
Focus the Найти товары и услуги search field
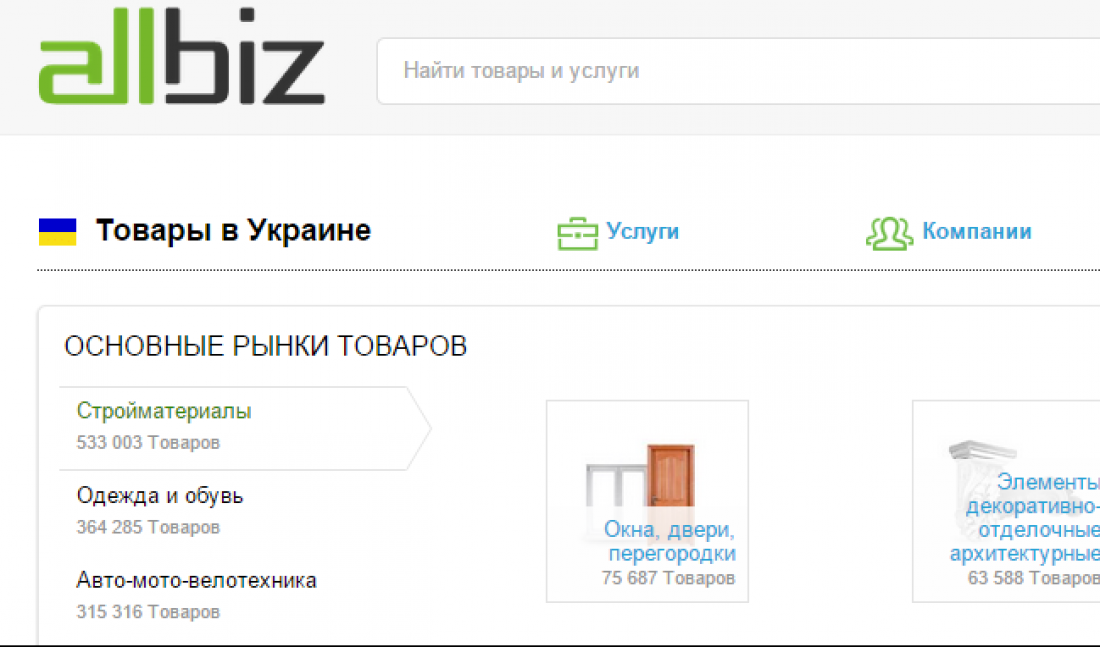coord(738,71)
